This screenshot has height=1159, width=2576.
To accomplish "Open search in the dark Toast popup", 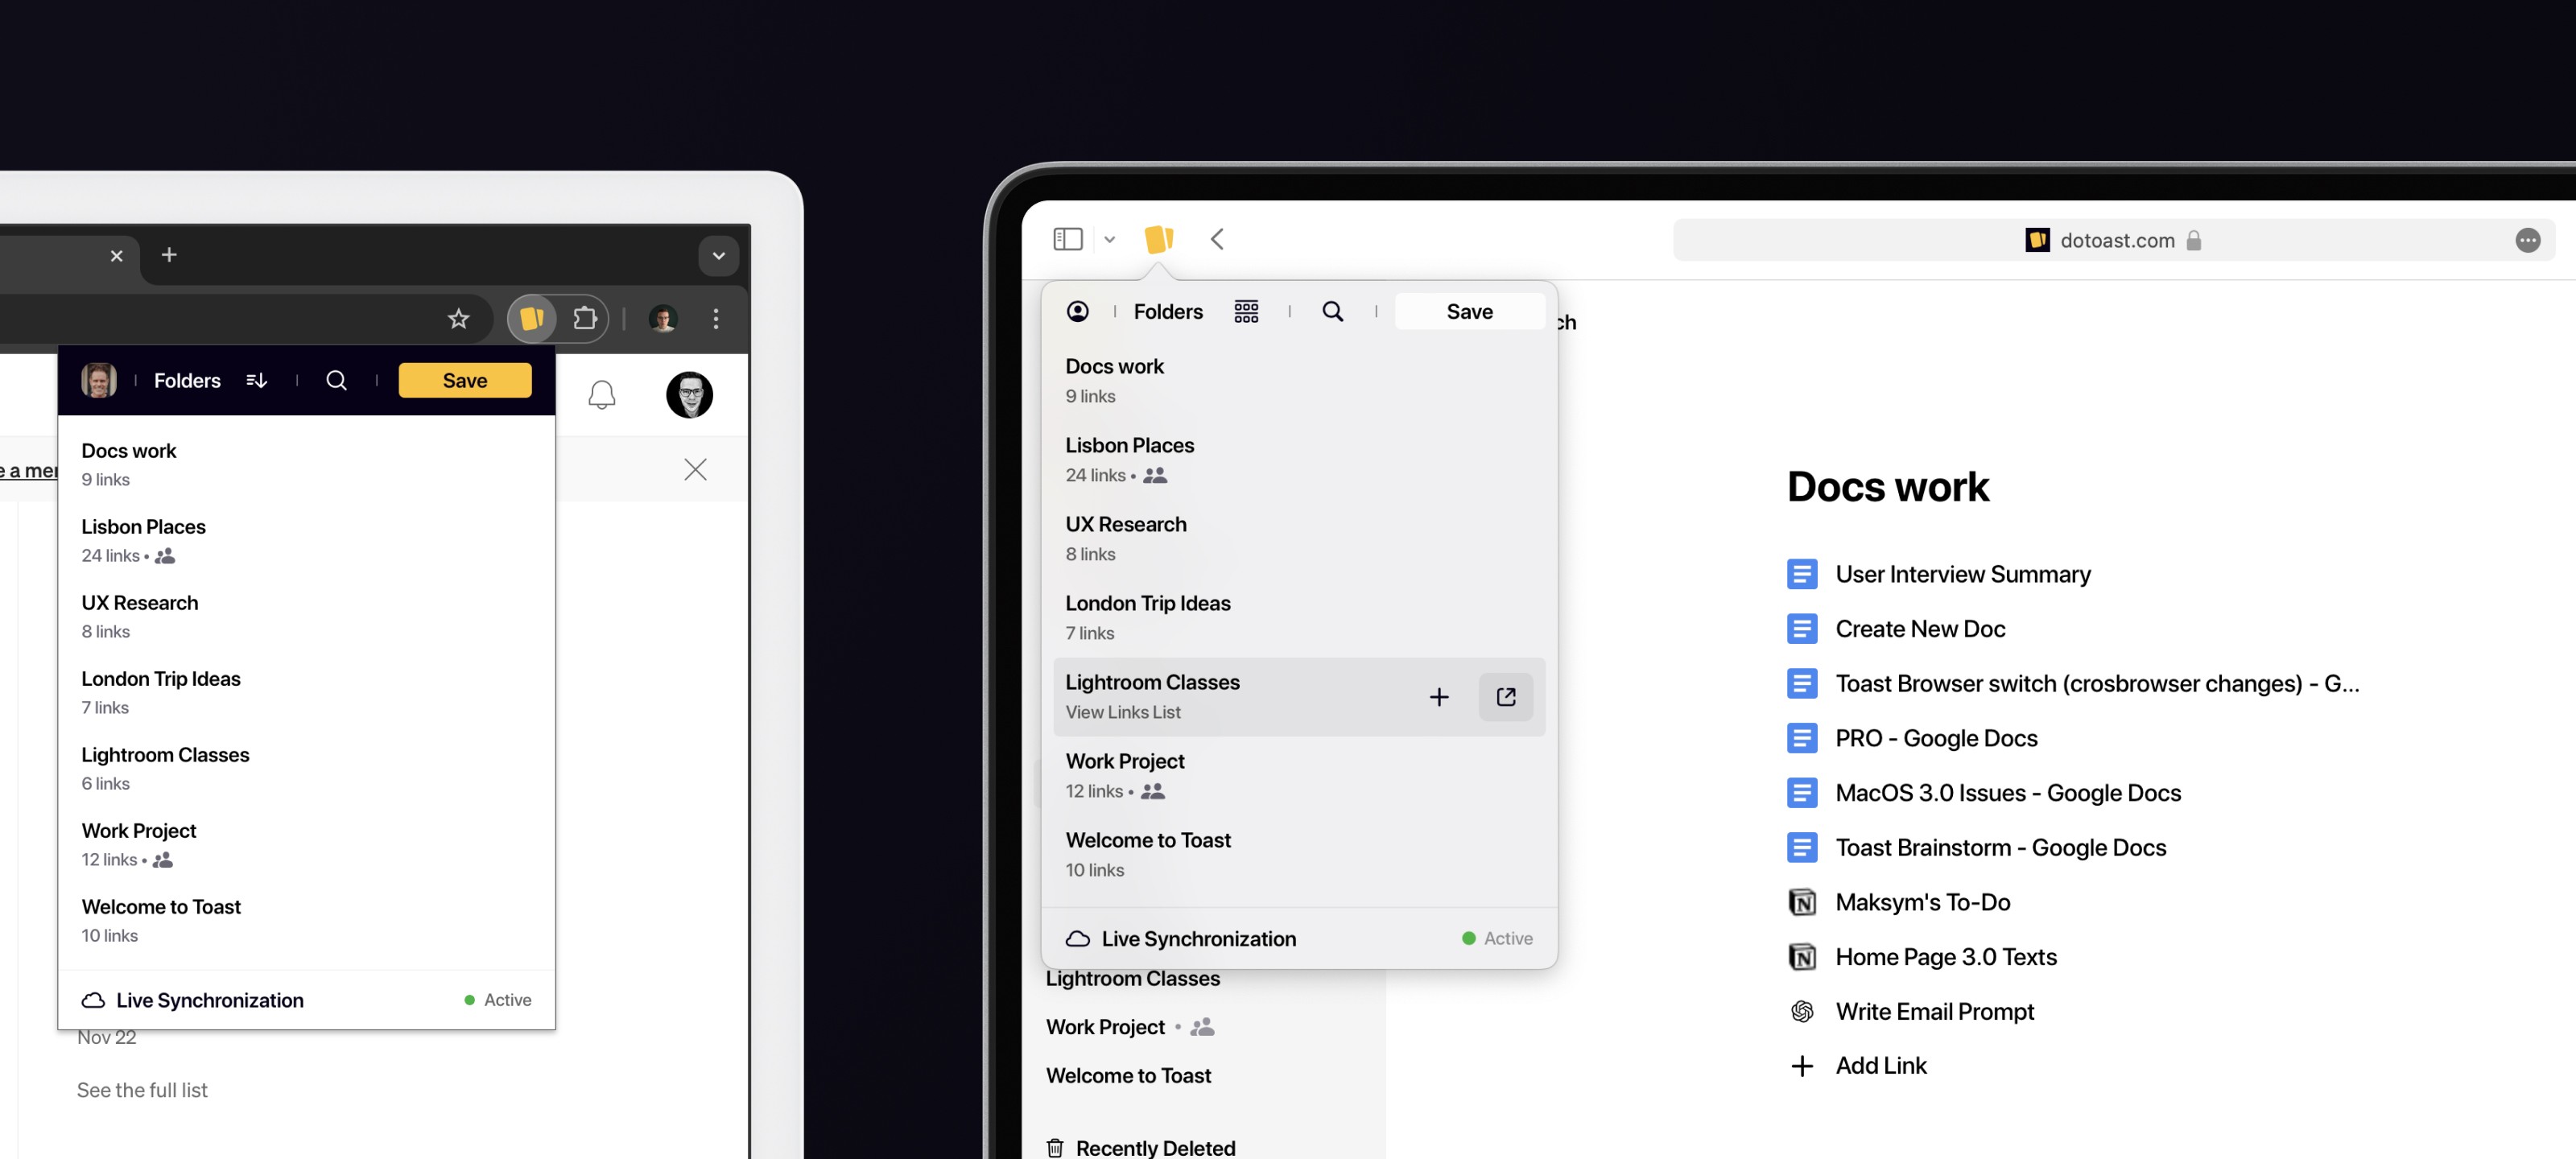I will (x=336, y=380).
